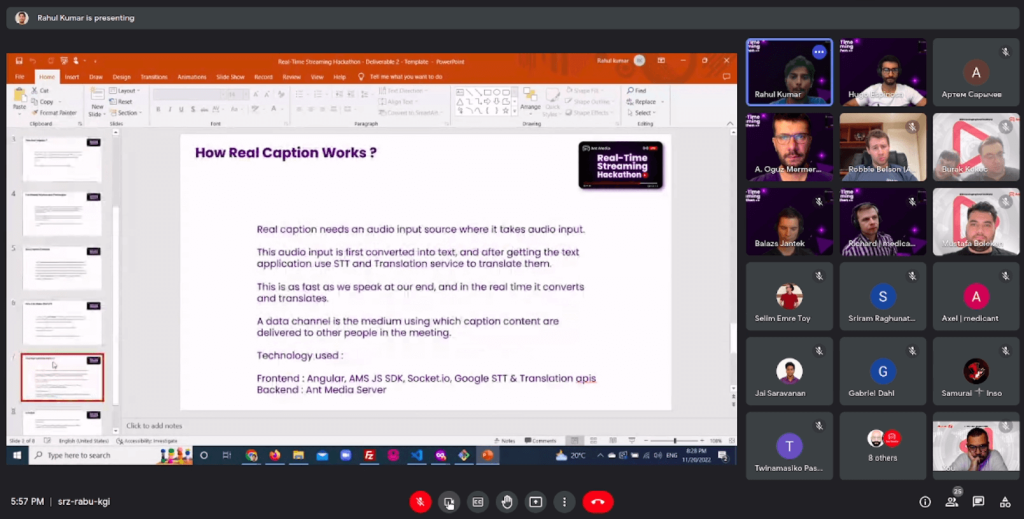The image size is (1024, 519).
Task: Open Firefox from the Windows taskbar
Action: (x=275, y=455)
